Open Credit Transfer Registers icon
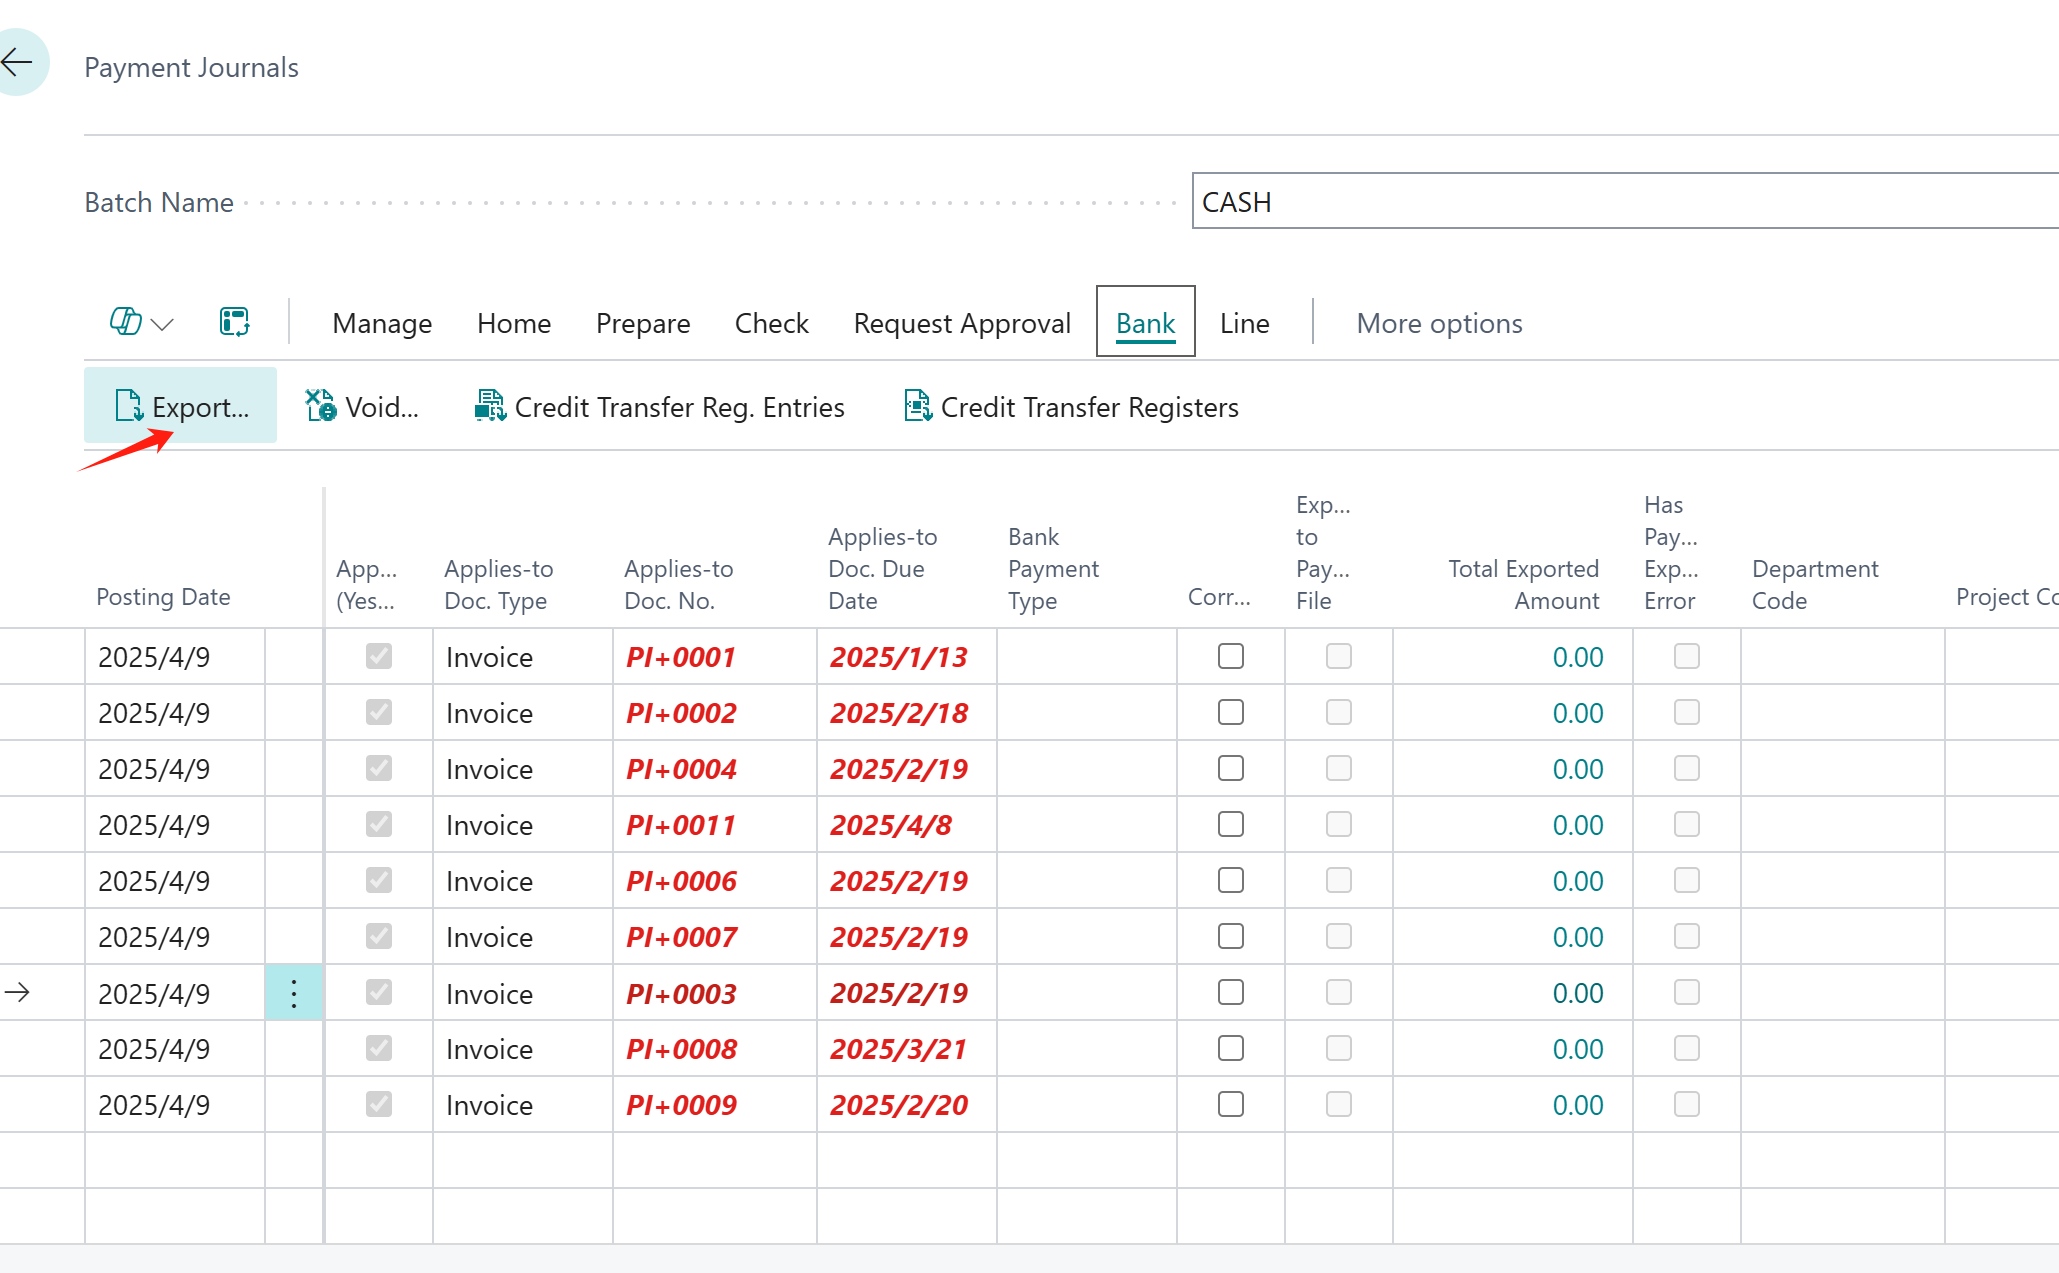Screen dimensions: 2059x1273 [x=917, y=406]
